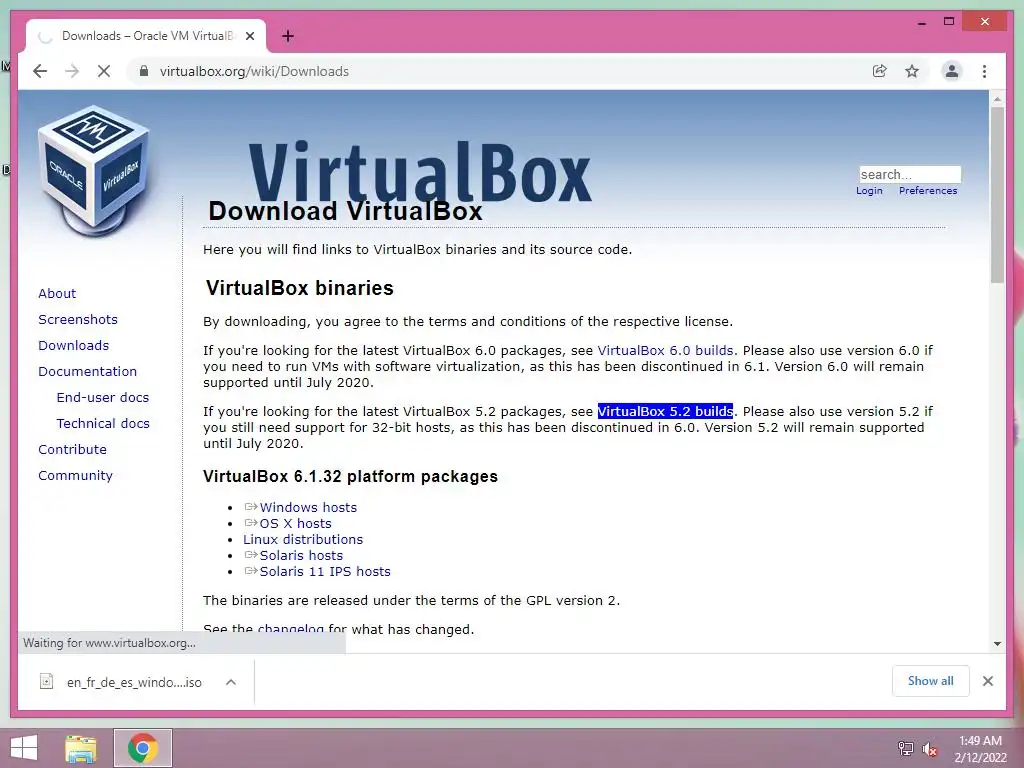1024x768 pixels.
Task: Open File Explorer from the taskbar
Action: click(81, 748)
